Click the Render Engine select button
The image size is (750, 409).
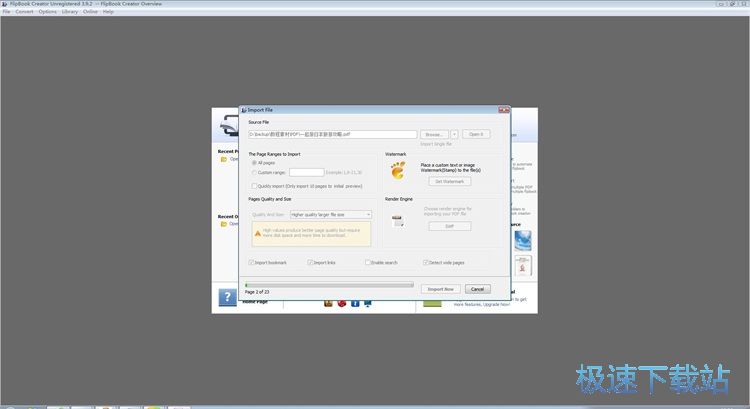click(x=450, y=226)
